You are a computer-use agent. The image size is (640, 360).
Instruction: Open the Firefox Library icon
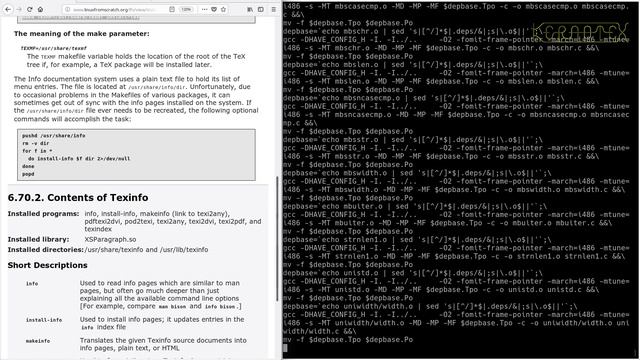[250, 9]
